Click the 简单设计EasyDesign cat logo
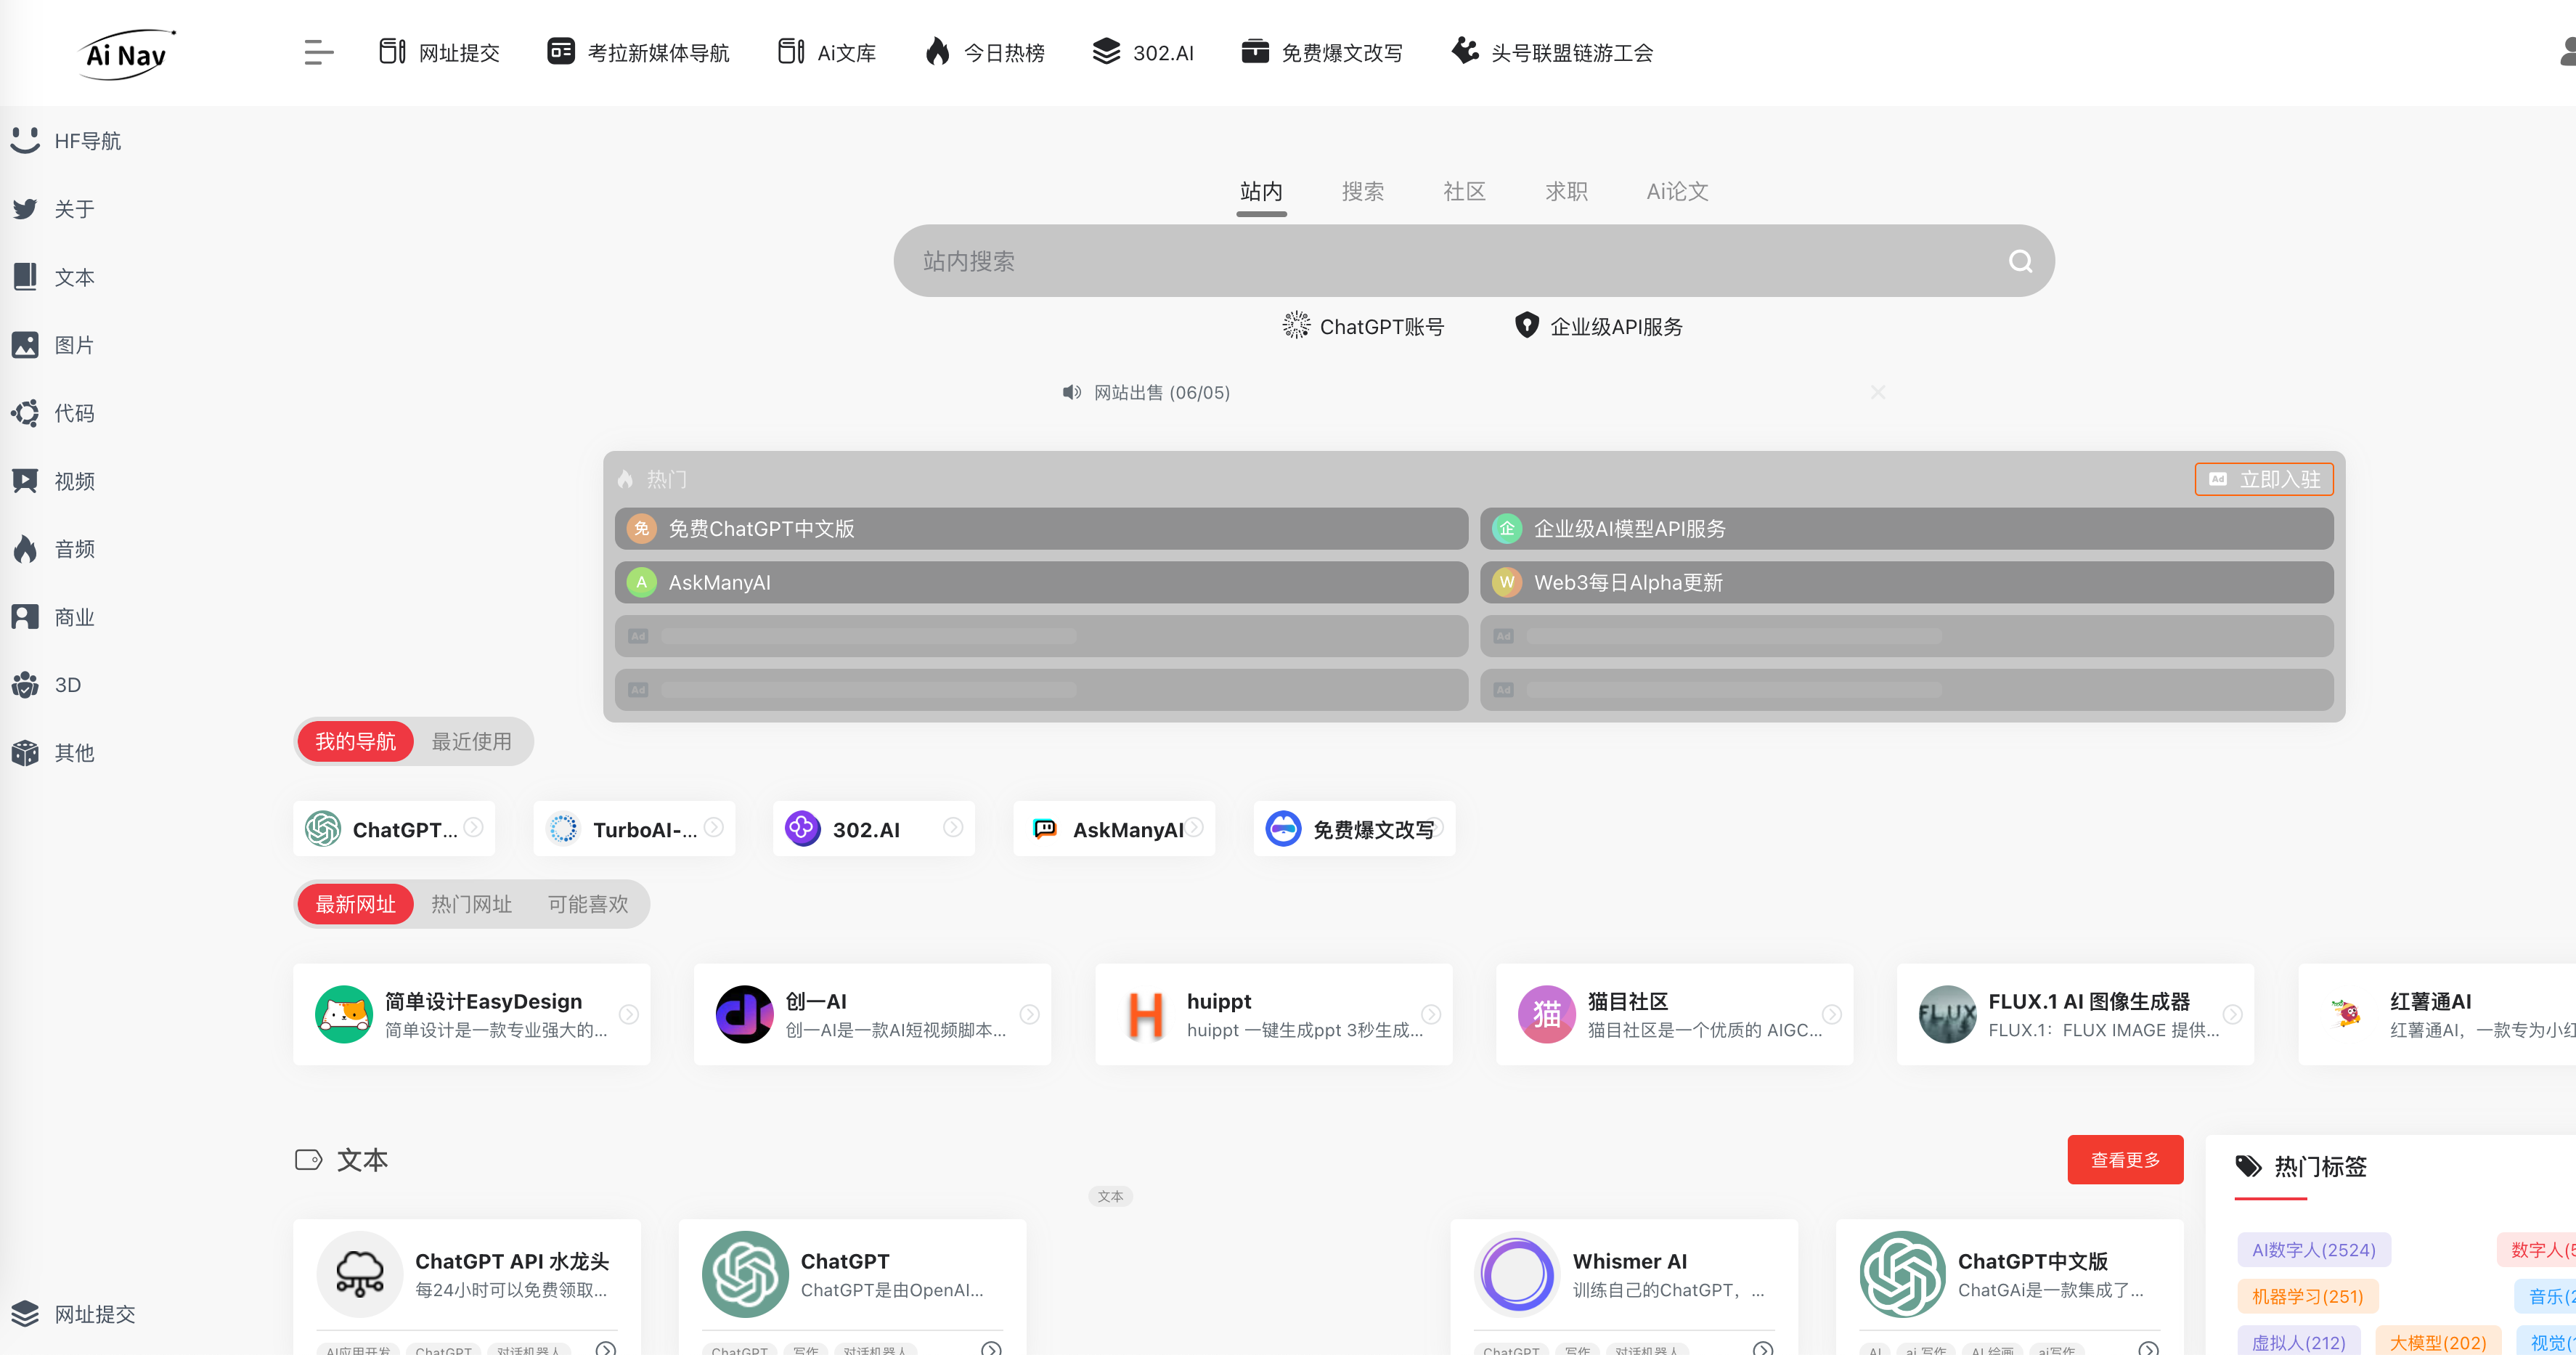2576x1355 pixels. [x=343, y=1014]
